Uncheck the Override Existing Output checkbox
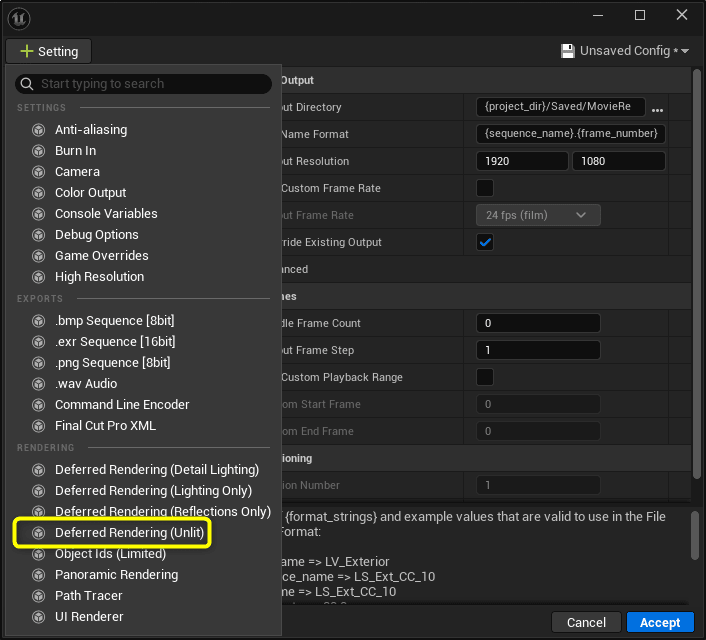This screenshot has width=706, height=640. coord(485,242)
